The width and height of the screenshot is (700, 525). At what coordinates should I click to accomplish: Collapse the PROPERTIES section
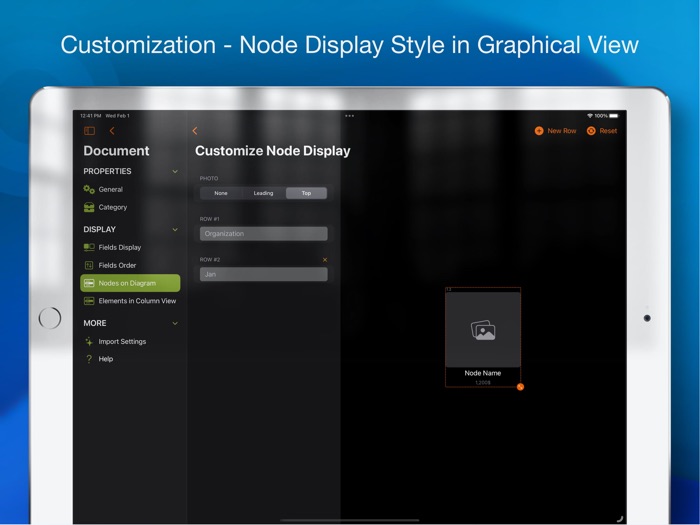(175, 171)
